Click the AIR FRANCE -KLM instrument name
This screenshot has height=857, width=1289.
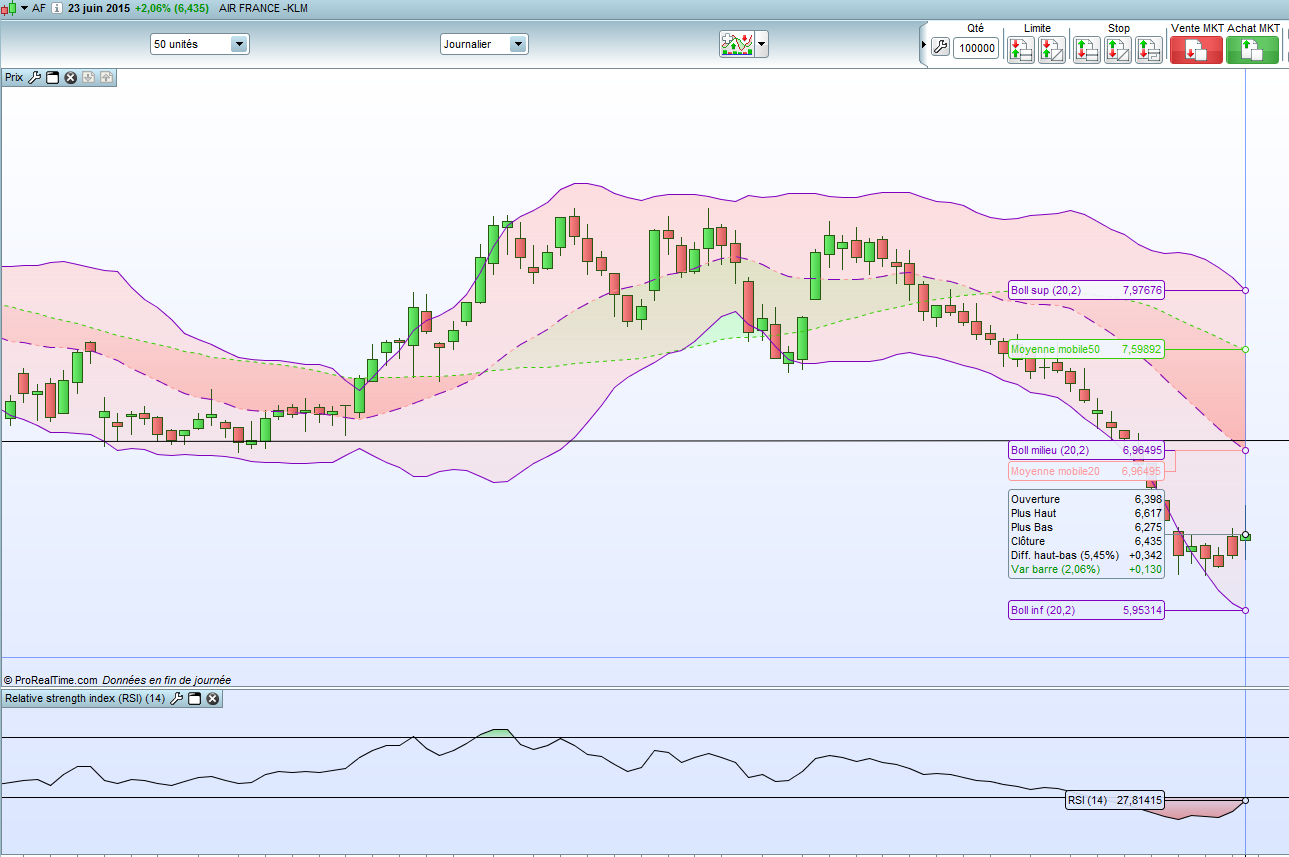[265, 8]
